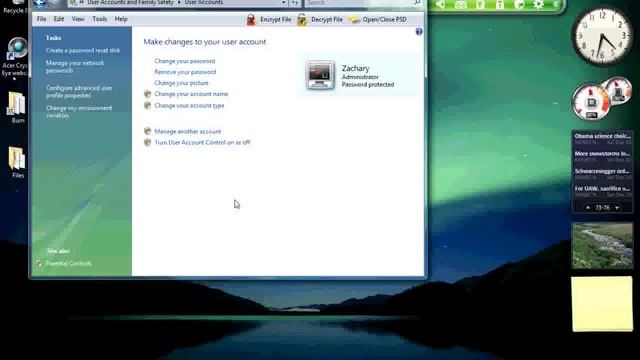The image size is (640, 360).
Task: Click the yellow sticky note gadget
Action: coord(602,304)
